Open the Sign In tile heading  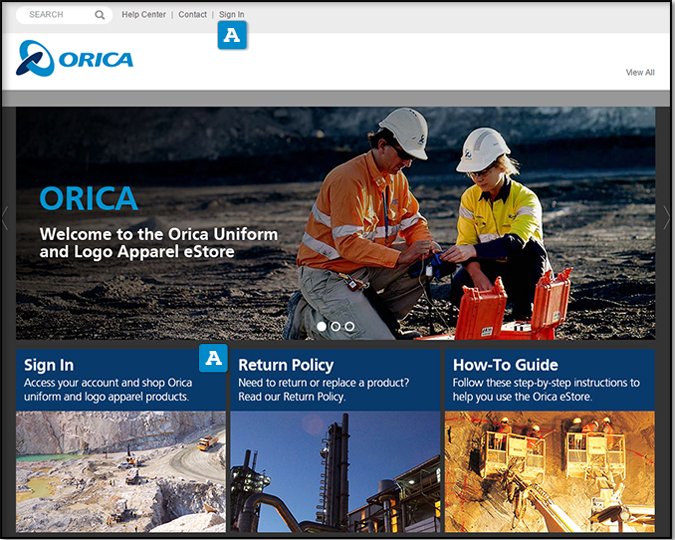49,365
